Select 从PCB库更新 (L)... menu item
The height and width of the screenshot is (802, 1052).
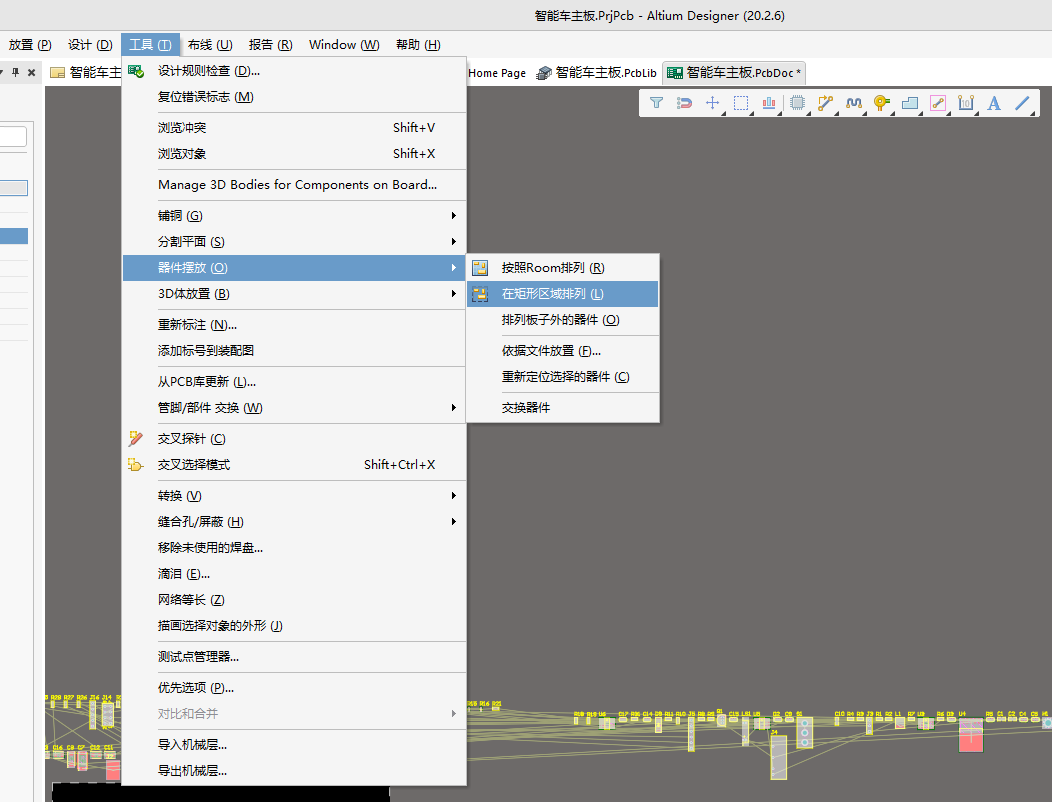coord(294,382)
